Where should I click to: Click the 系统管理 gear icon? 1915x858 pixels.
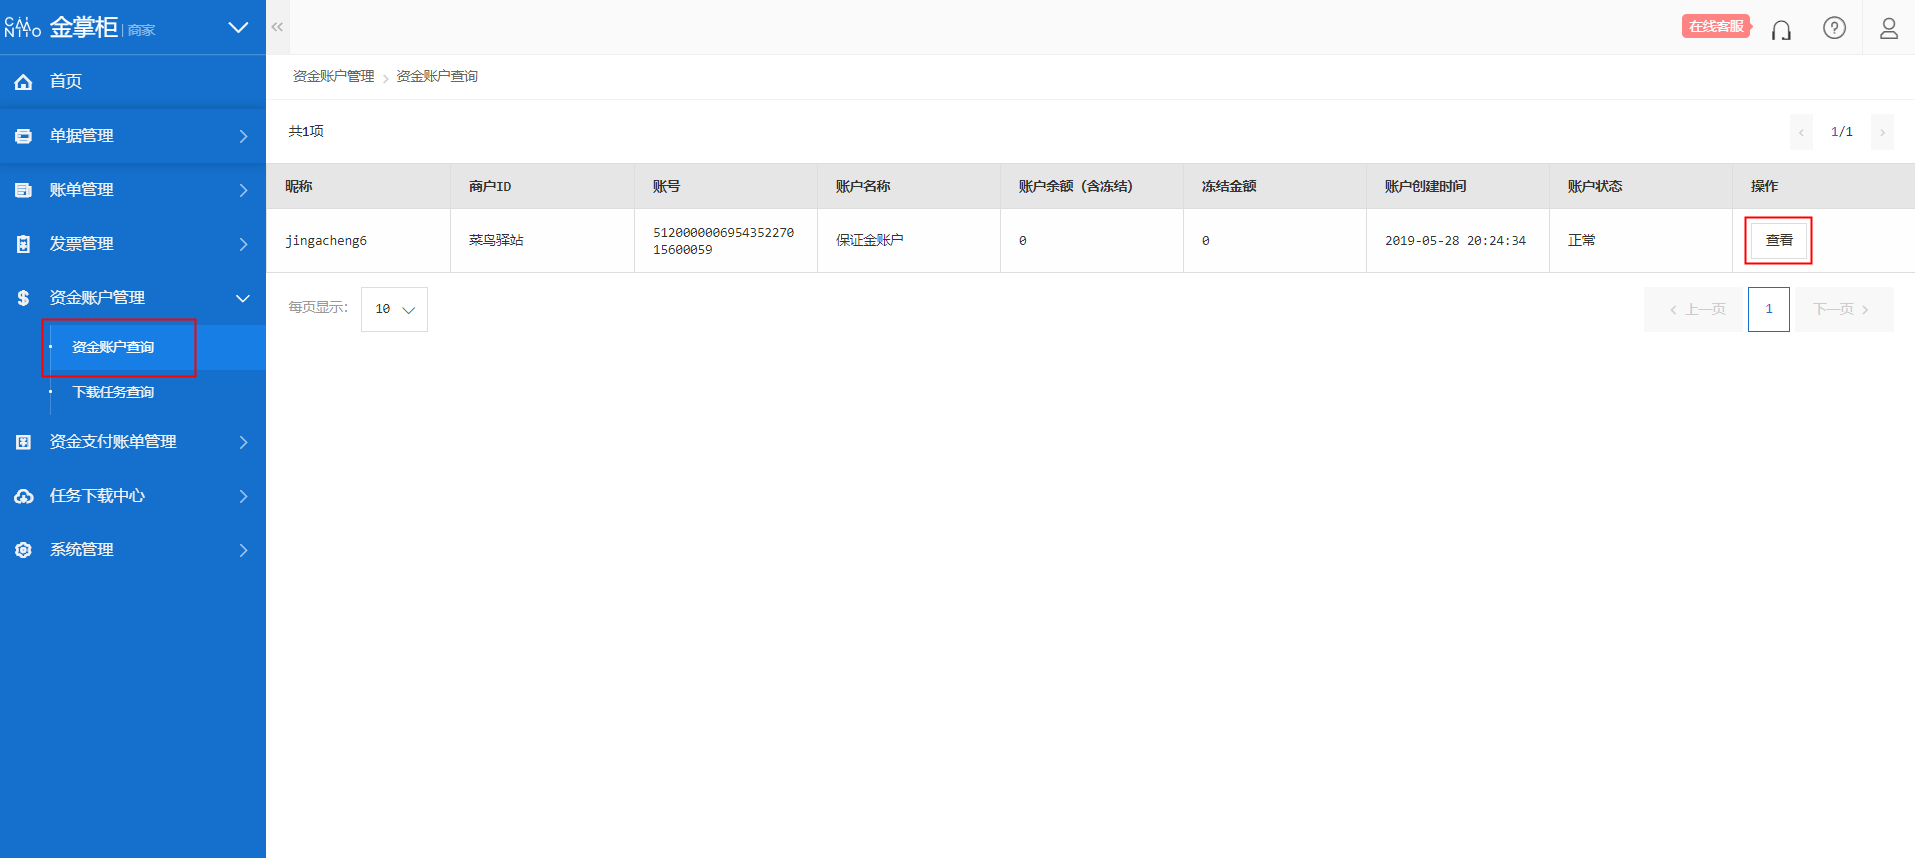point(23,550)
